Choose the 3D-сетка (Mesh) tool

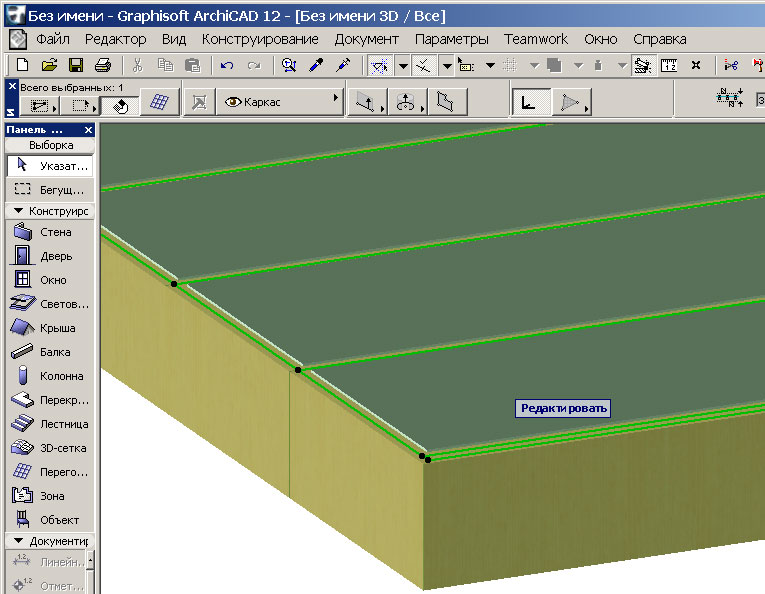coord(47,448)
